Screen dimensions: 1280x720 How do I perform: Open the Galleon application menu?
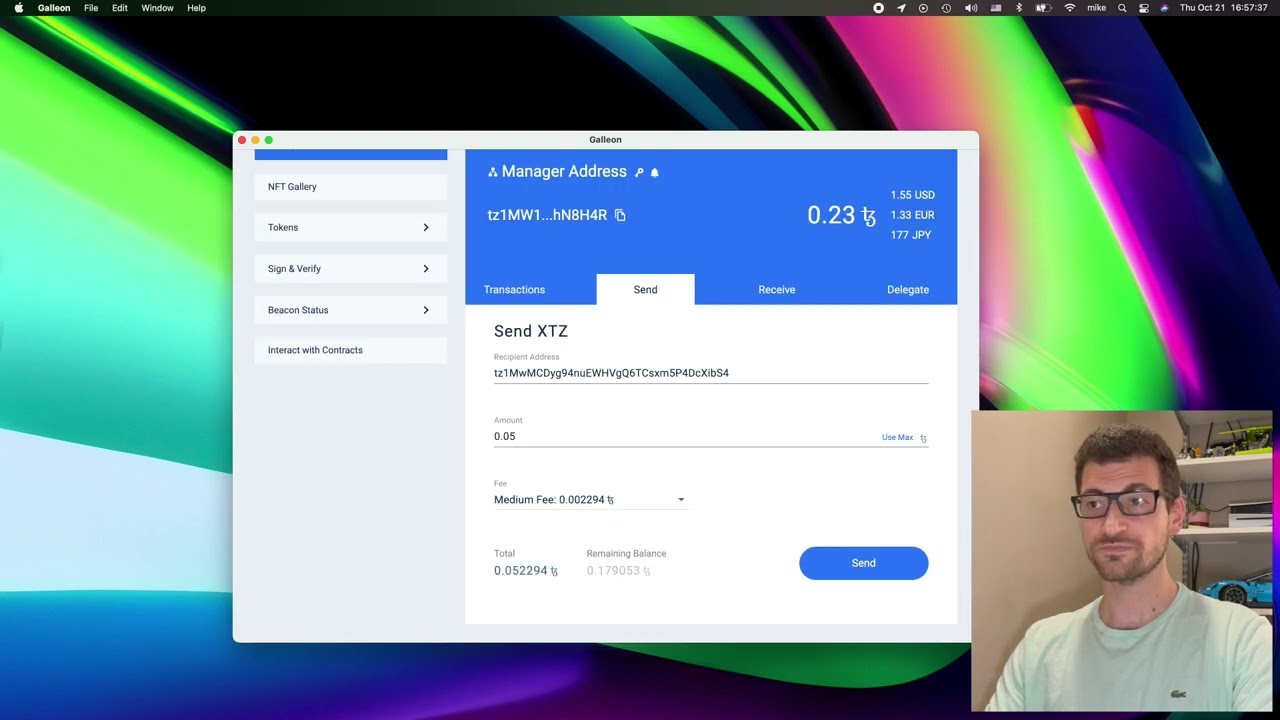[54, 8]
